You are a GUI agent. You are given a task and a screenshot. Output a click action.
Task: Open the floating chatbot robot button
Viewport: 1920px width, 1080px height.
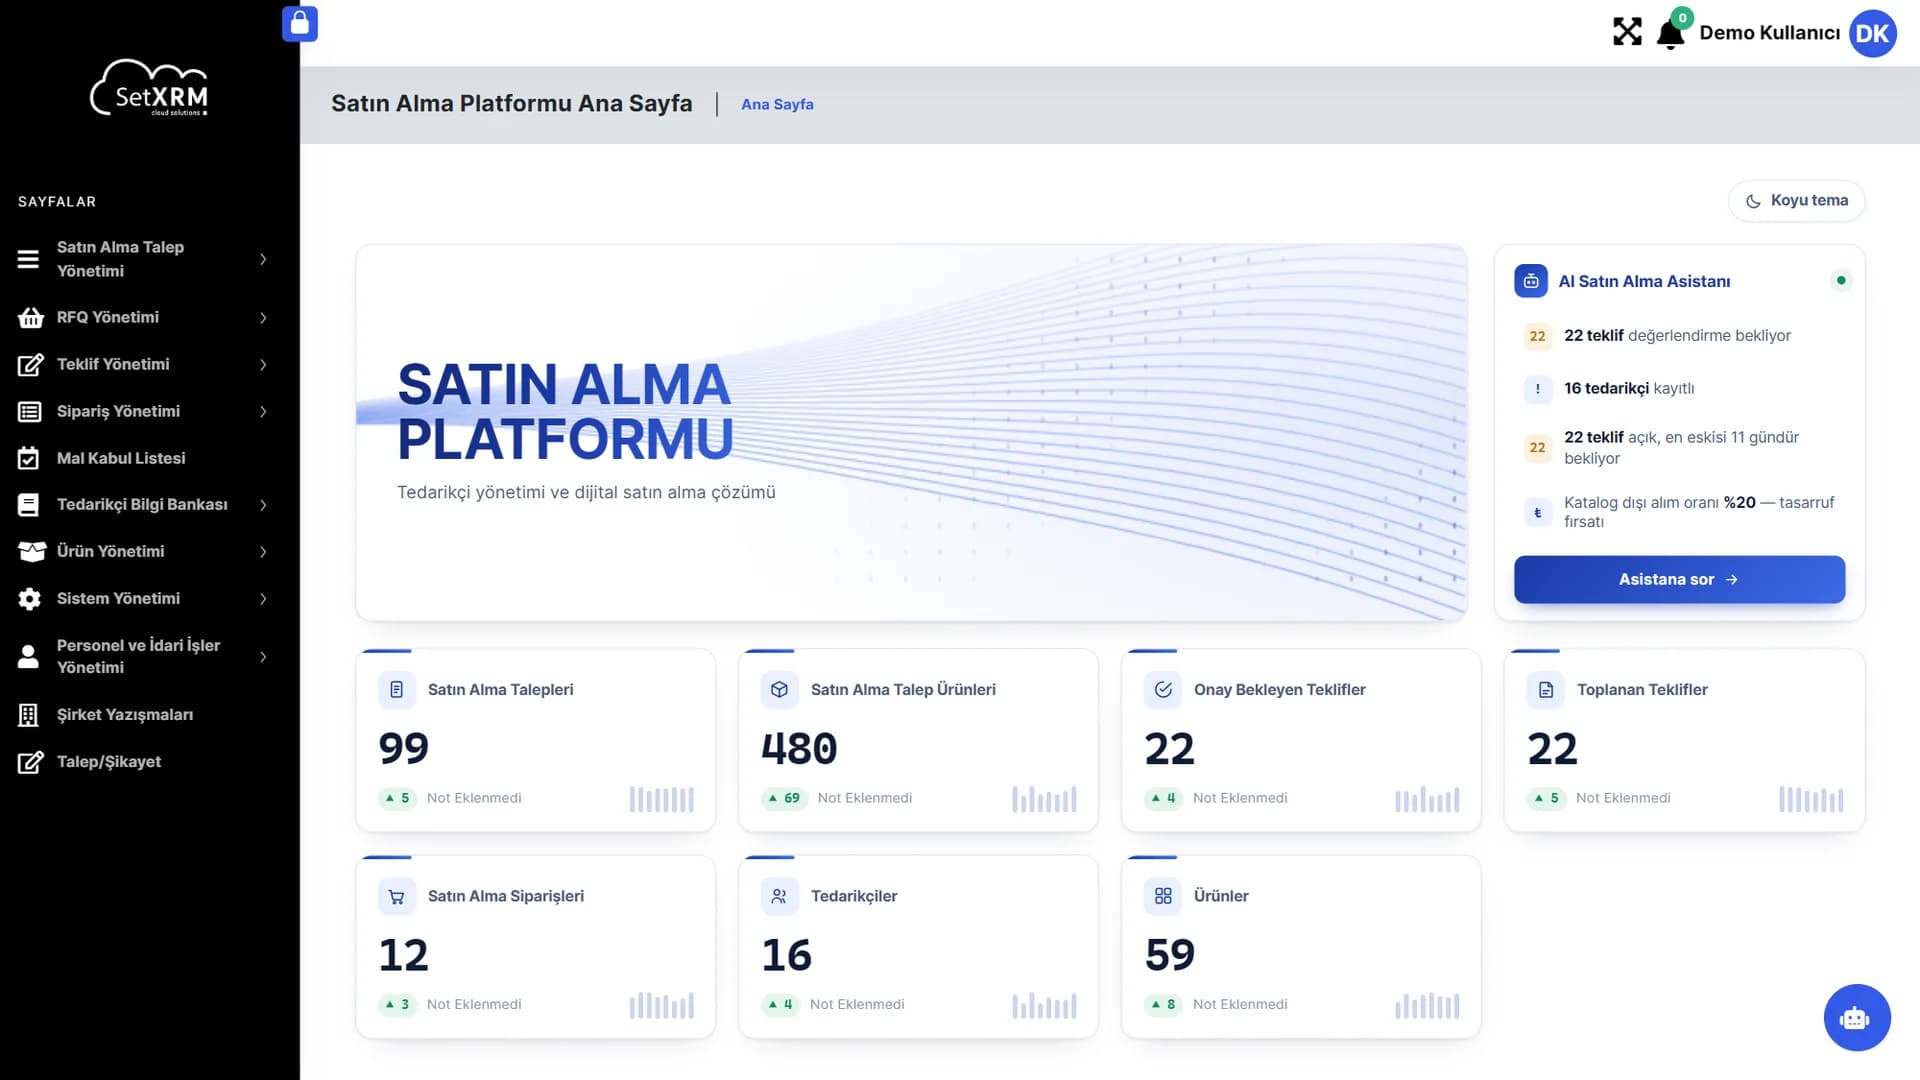[1857, 1018]
